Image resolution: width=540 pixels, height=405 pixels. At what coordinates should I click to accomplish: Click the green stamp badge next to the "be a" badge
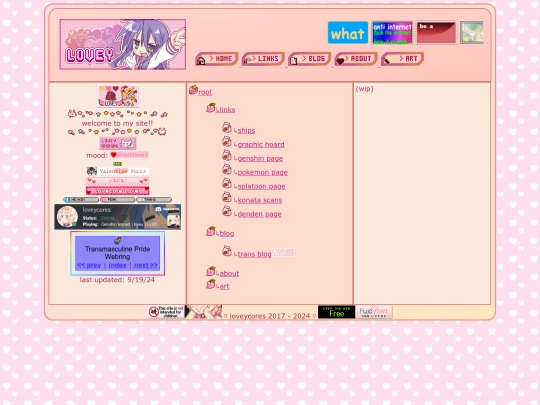tap(472, 33)
